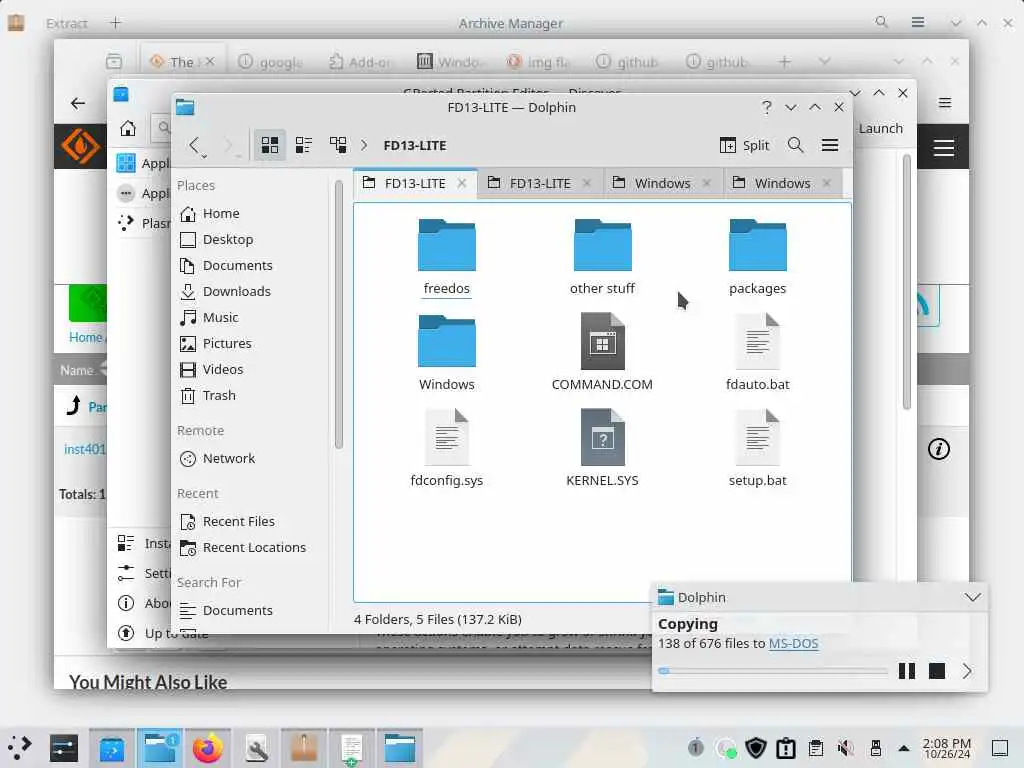
Task: Pause the copying job
Action: pos(906,671)
